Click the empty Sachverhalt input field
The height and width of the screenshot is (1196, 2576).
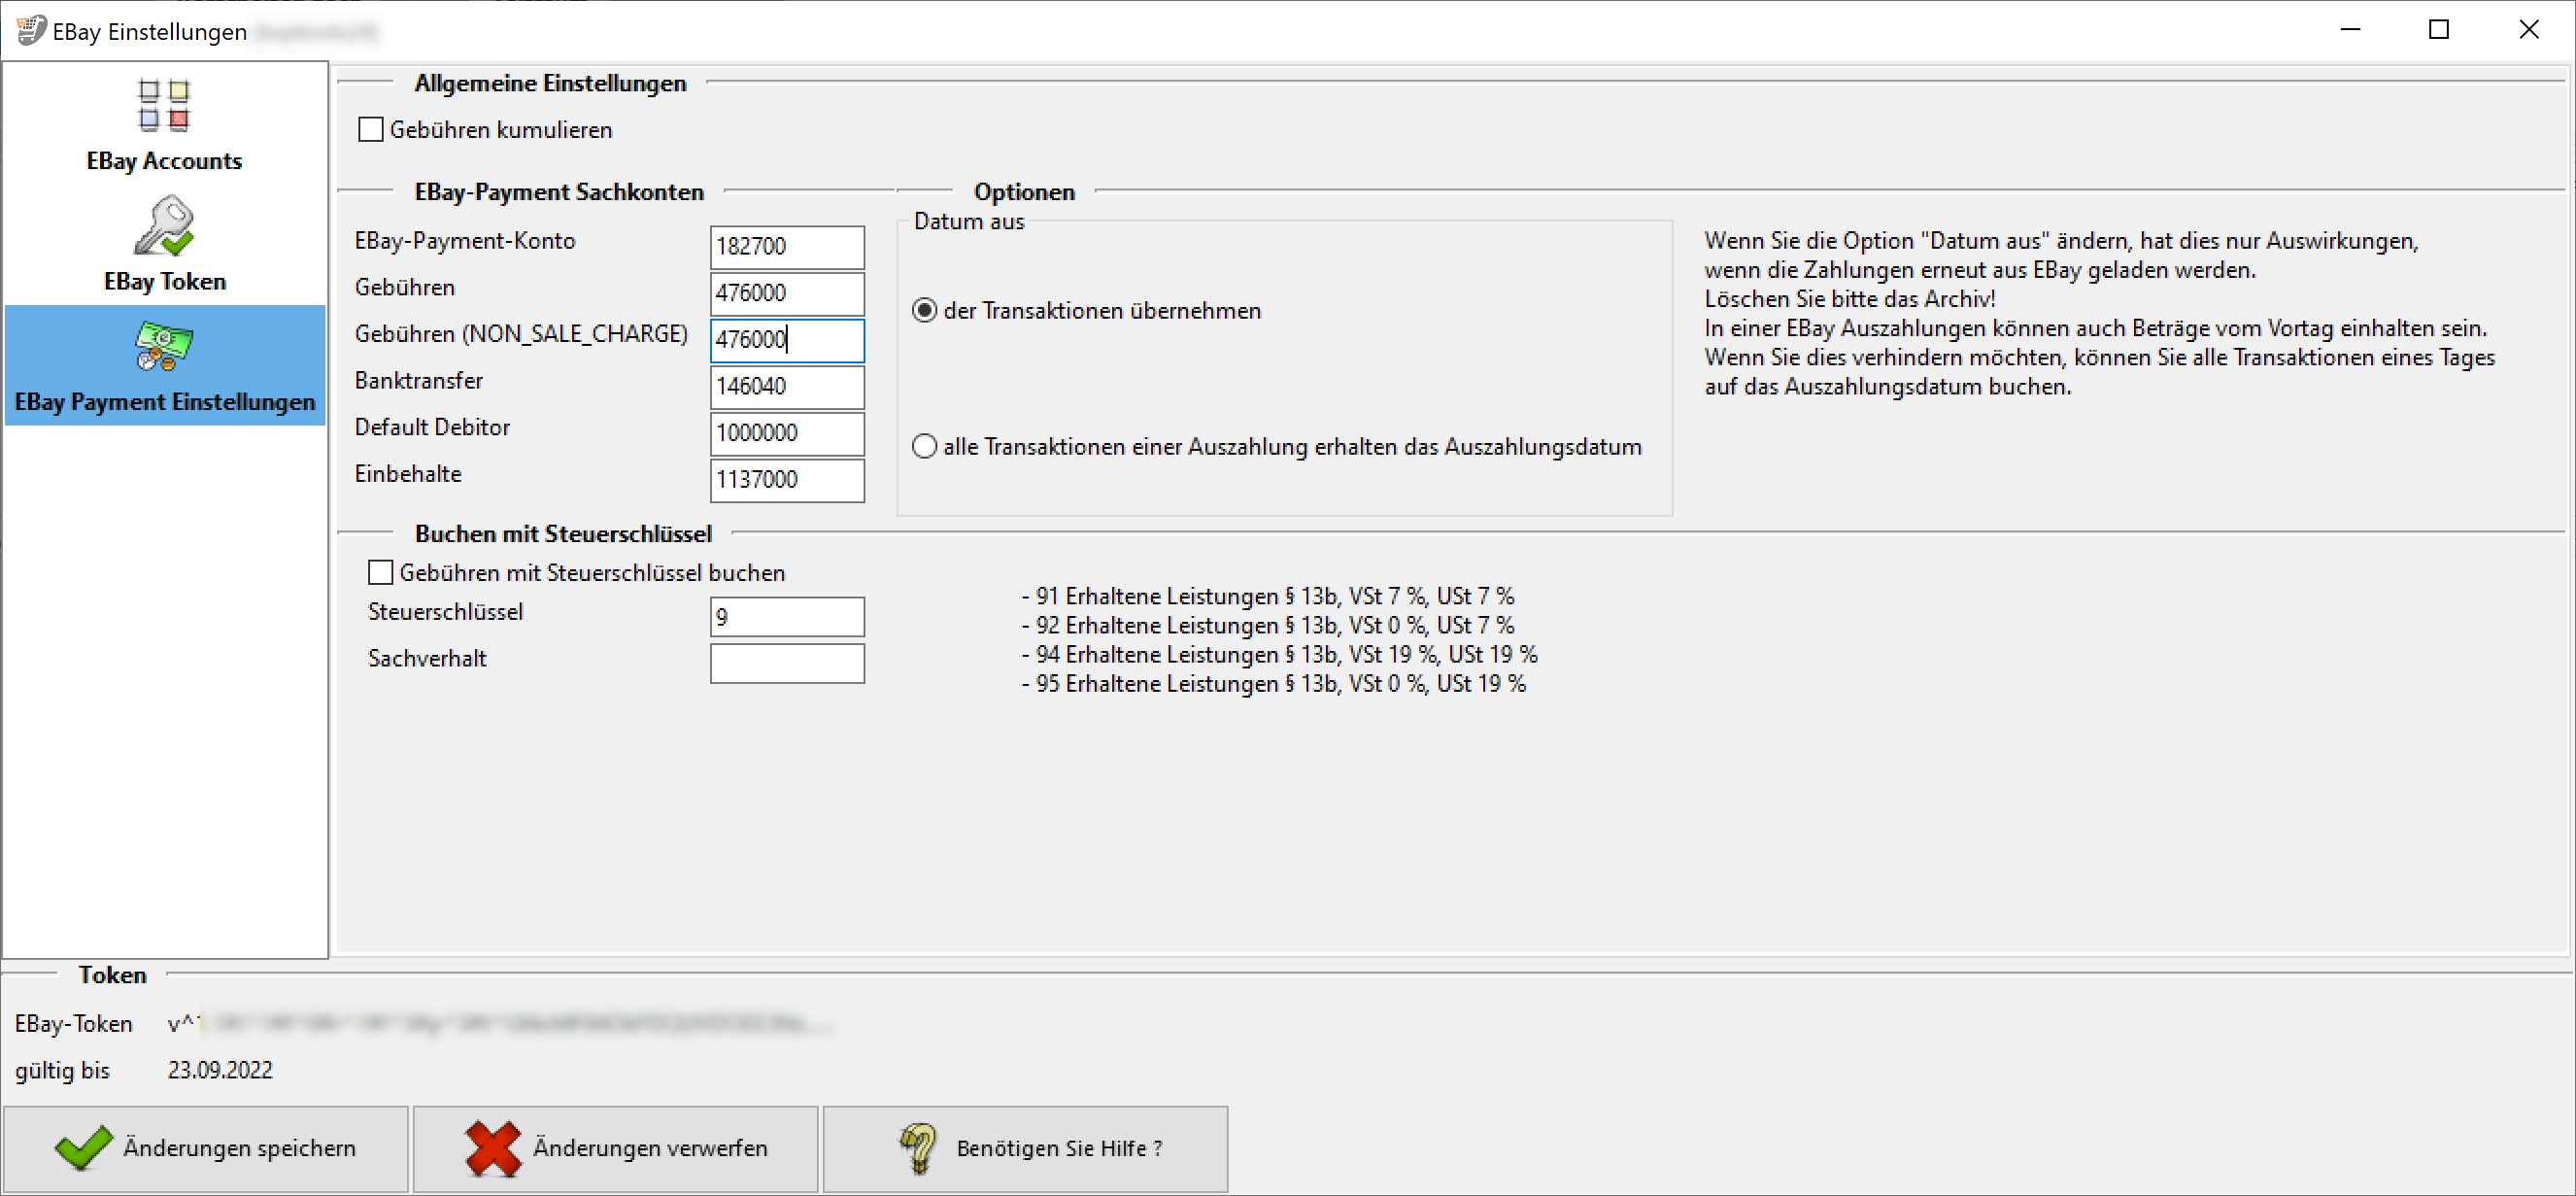(x=786, y=663)
